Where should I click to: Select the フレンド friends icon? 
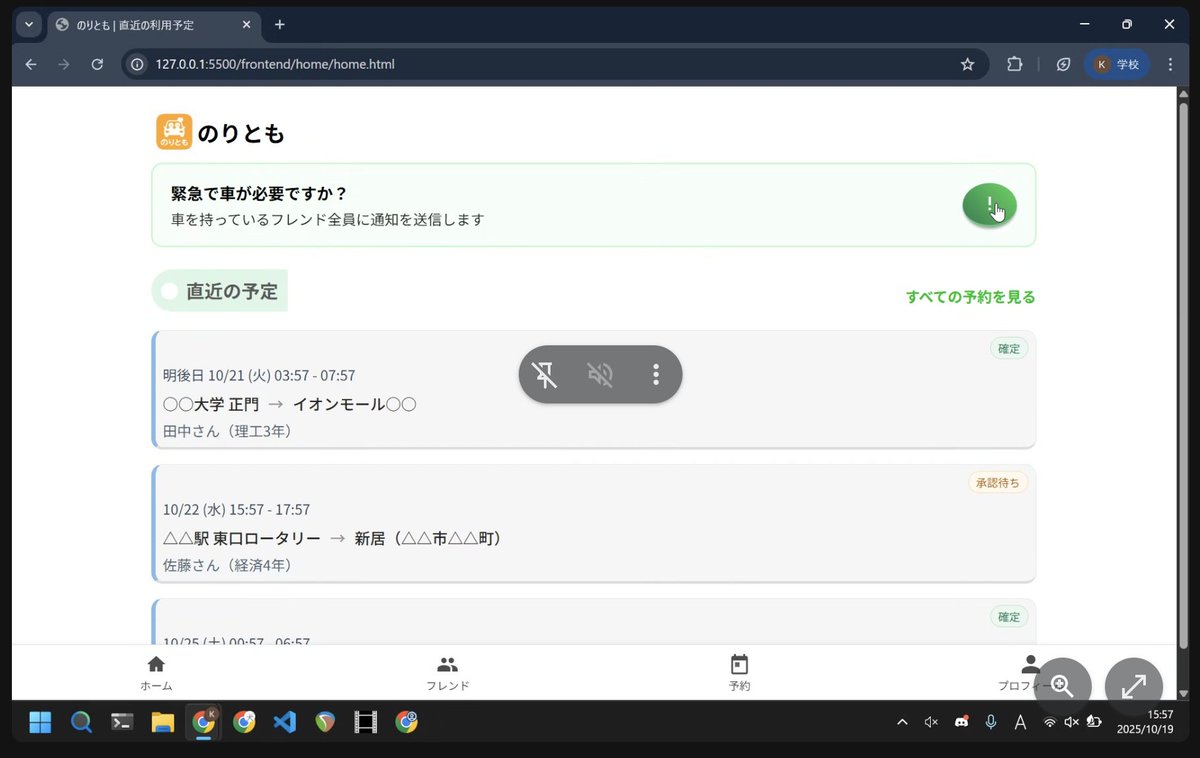click(447, 670)
